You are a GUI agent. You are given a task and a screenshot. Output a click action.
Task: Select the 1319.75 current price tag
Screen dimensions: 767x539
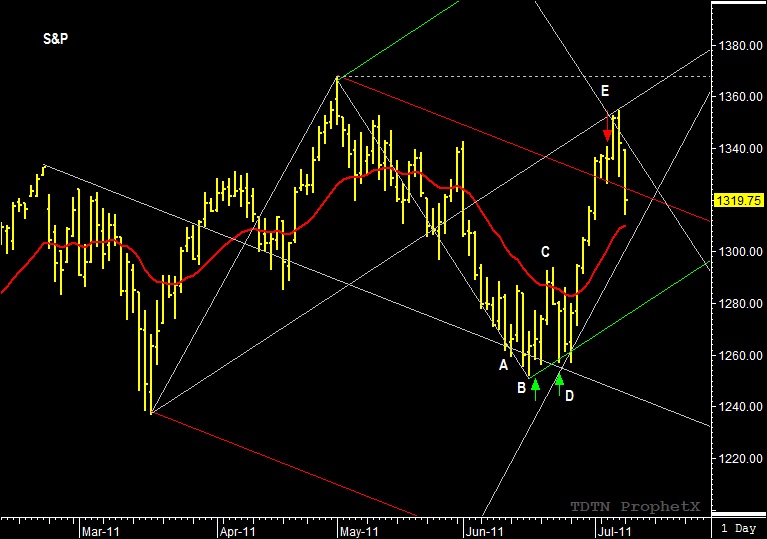(739, 201)
